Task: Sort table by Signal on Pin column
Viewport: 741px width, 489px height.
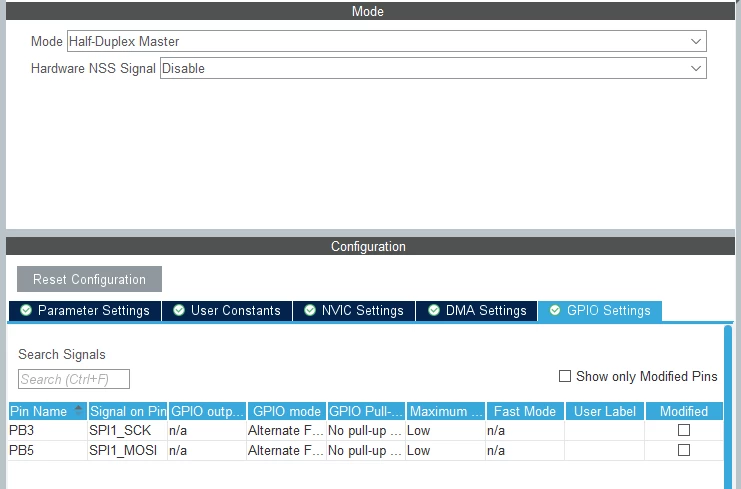Action: pos(128,411)
